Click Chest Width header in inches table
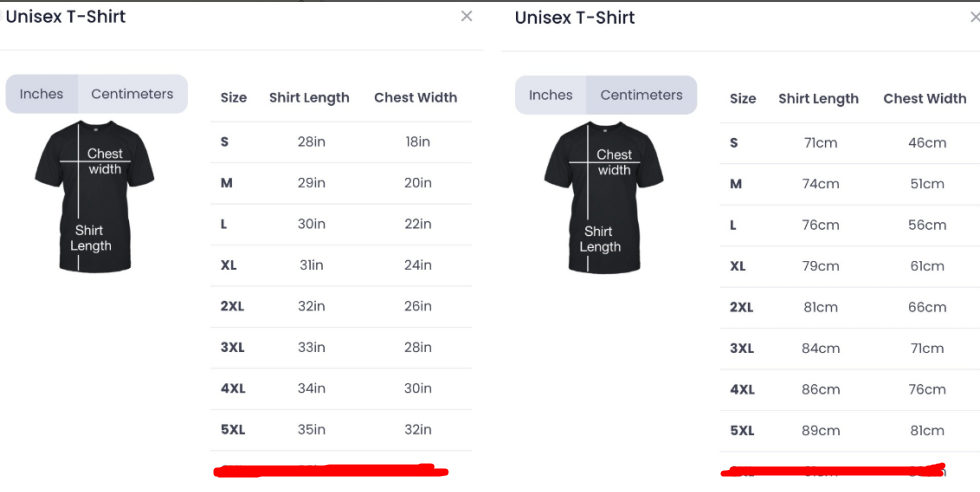This screenshot has height=492, width=980. (415, 98)
